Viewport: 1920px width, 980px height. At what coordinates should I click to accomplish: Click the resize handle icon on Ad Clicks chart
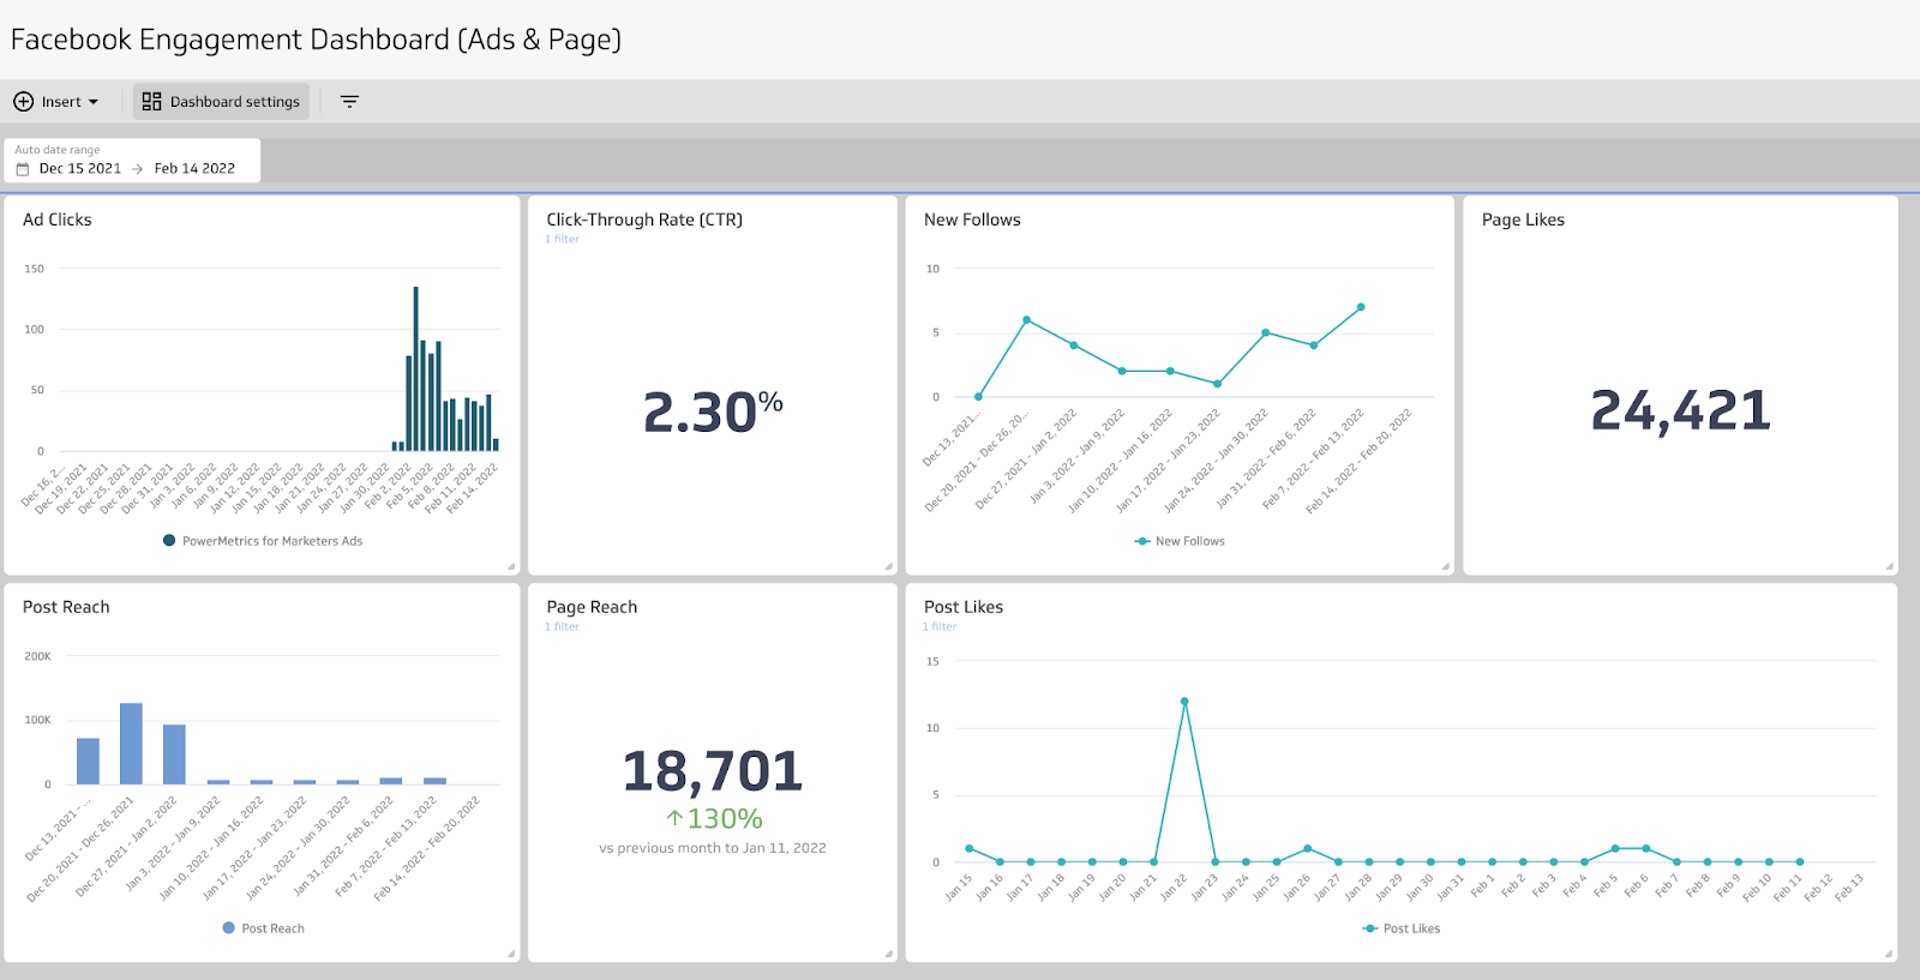click(509, 562)
